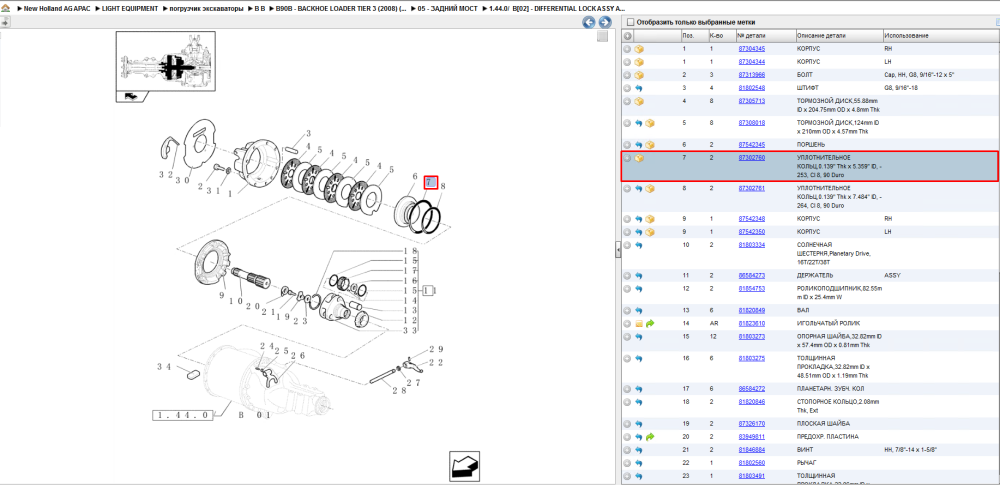
Task: Go to next diagram with right arrow
Action: click(x=604, y=22)
